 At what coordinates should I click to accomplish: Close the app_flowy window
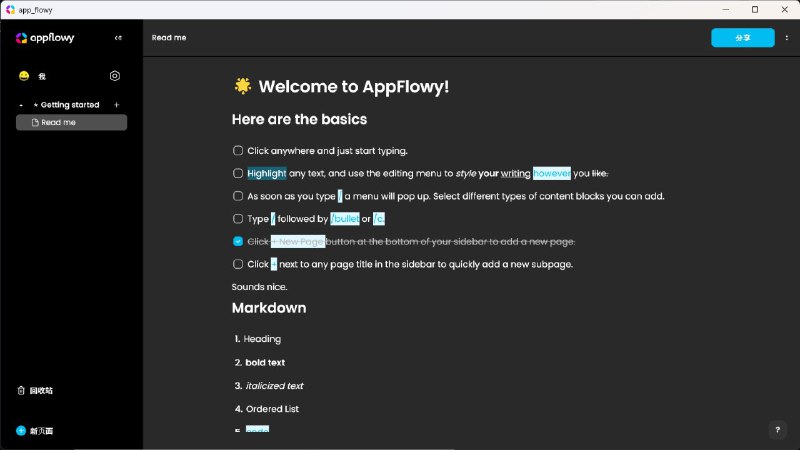[785, 10]
